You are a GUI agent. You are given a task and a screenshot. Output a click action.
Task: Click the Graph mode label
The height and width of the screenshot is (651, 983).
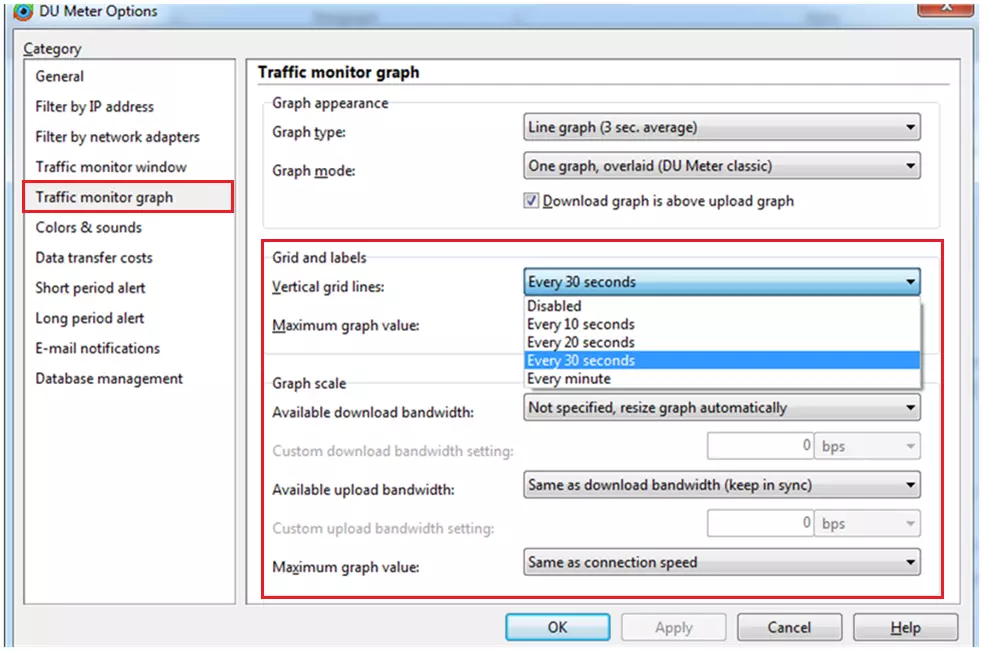coord(313,171)
